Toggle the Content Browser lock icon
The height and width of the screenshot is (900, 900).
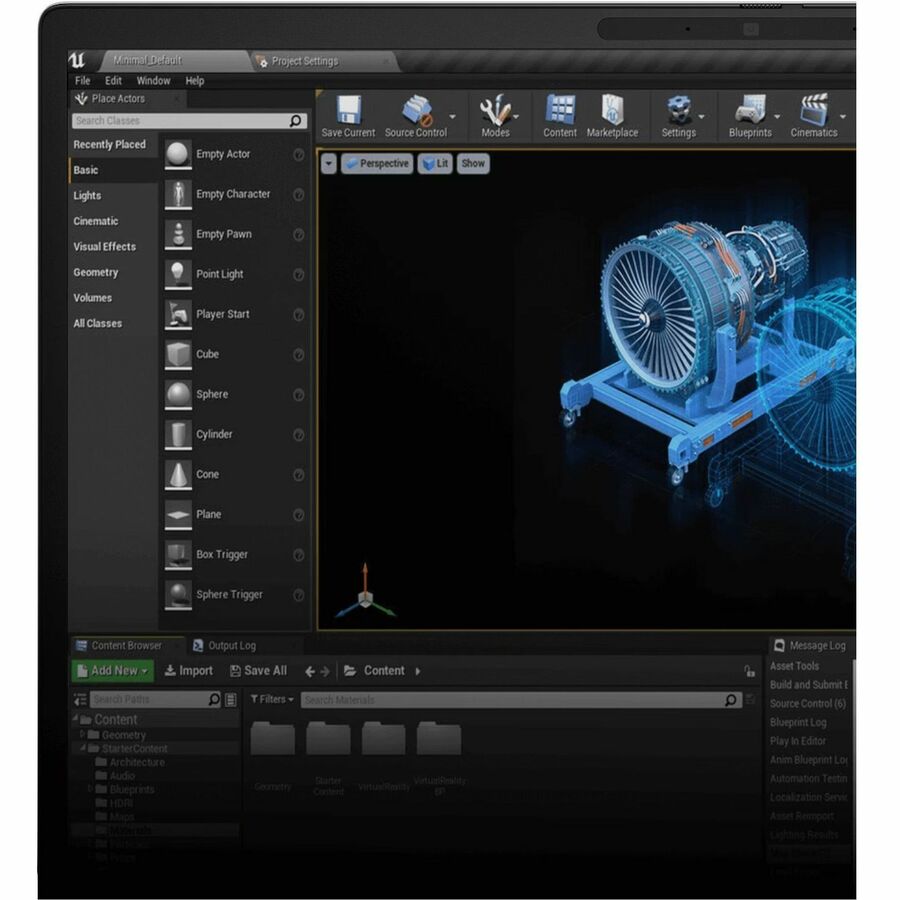pyautogui.click(x=749, y=672)
